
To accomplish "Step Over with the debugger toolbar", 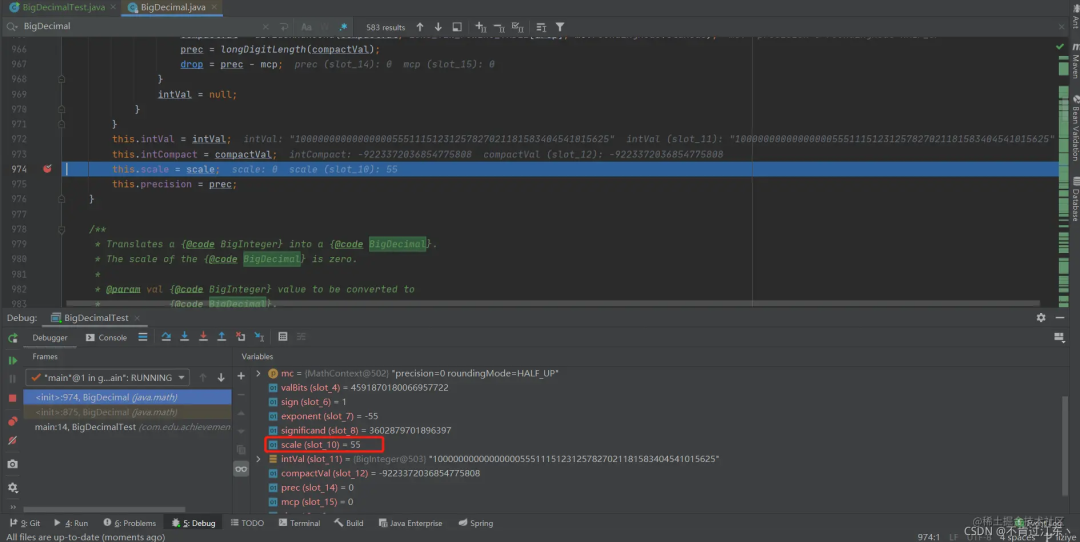I will pos(166,337).
